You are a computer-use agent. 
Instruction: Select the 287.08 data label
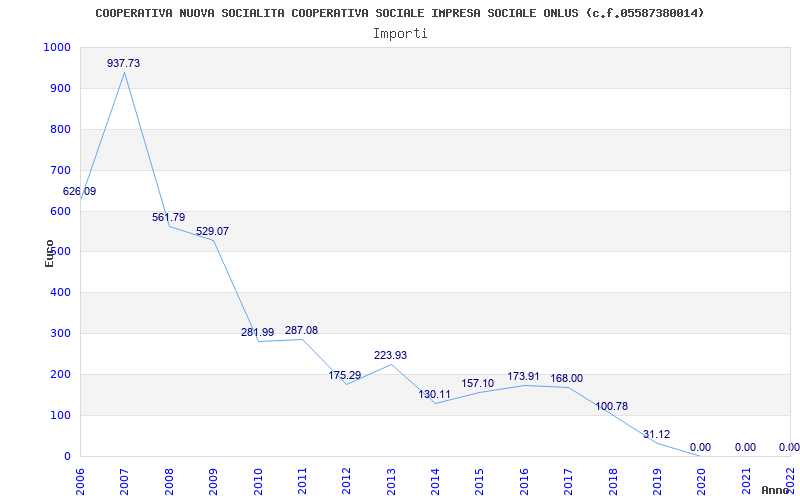301,330
